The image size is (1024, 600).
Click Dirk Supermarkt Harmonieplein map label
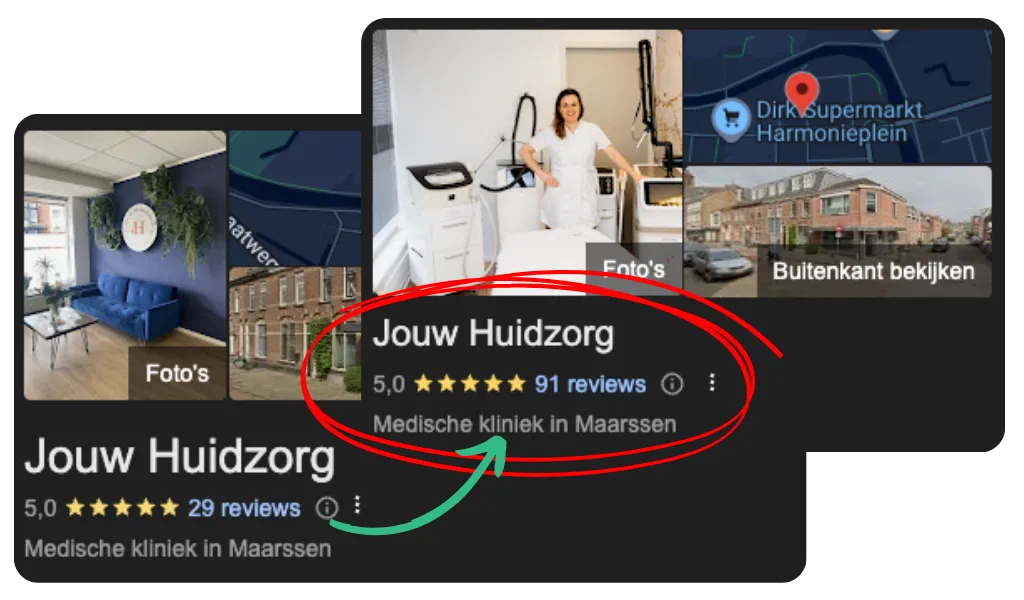point(839,121)
